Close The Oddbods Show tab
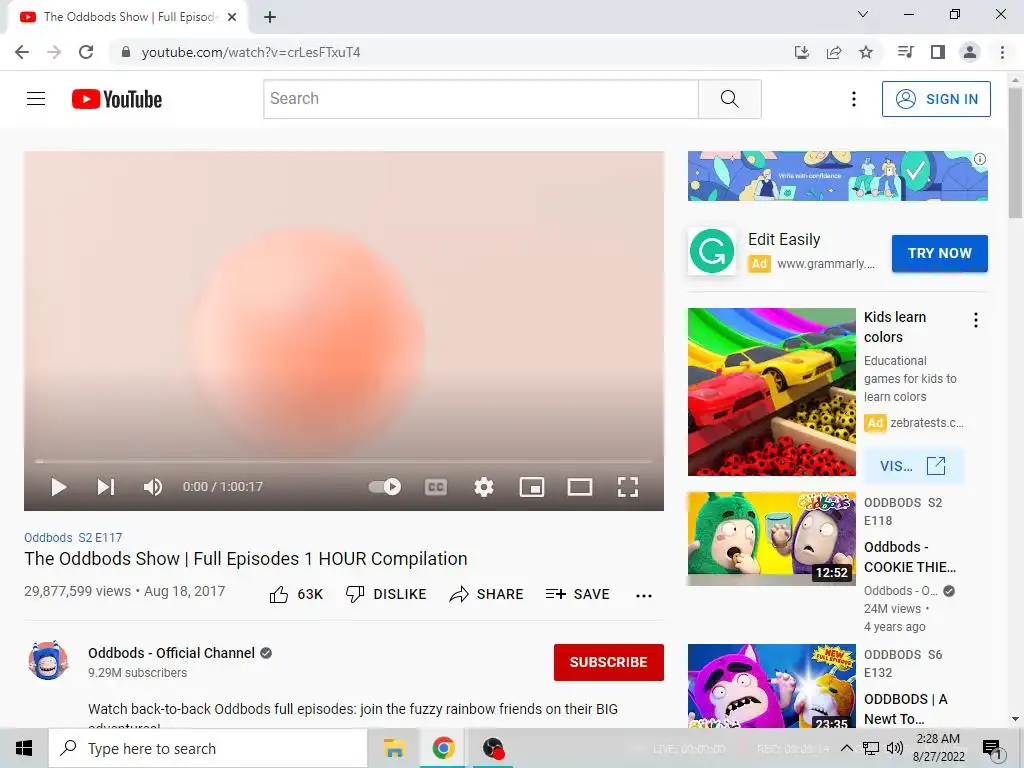 (x=232, y=17)
